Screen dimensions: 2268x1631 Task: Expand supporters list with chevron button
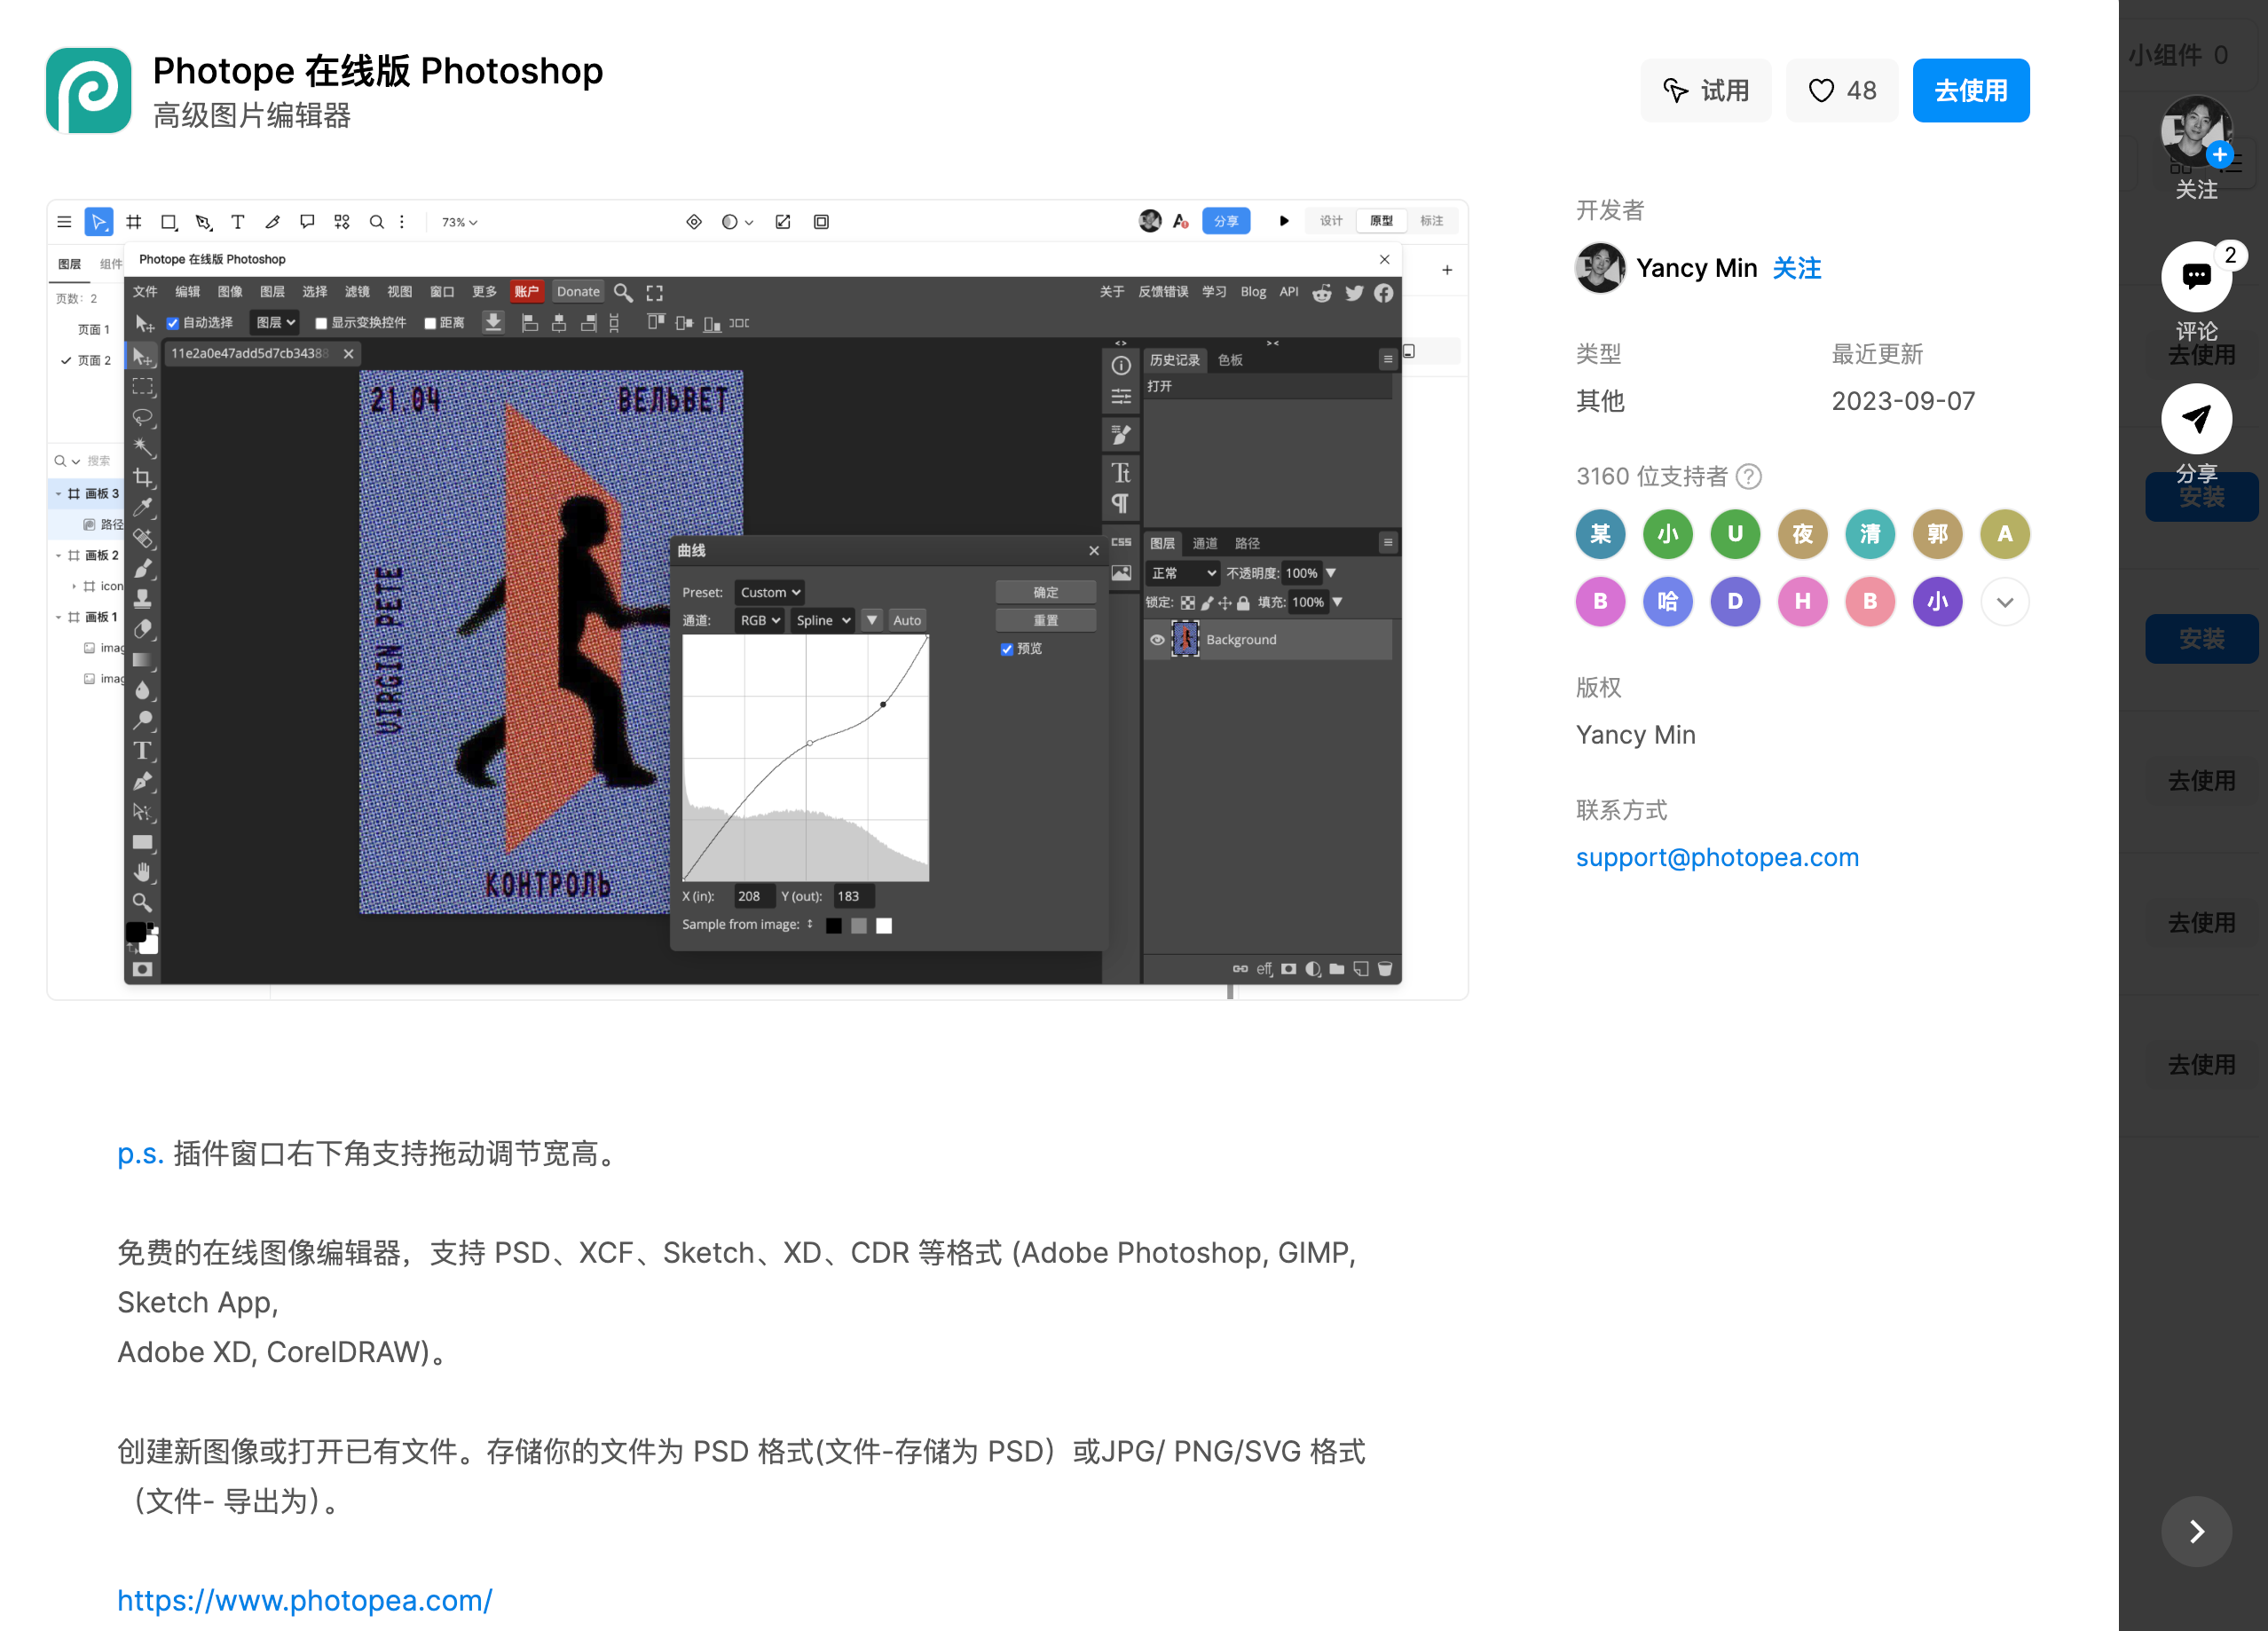click(2005, 602)
